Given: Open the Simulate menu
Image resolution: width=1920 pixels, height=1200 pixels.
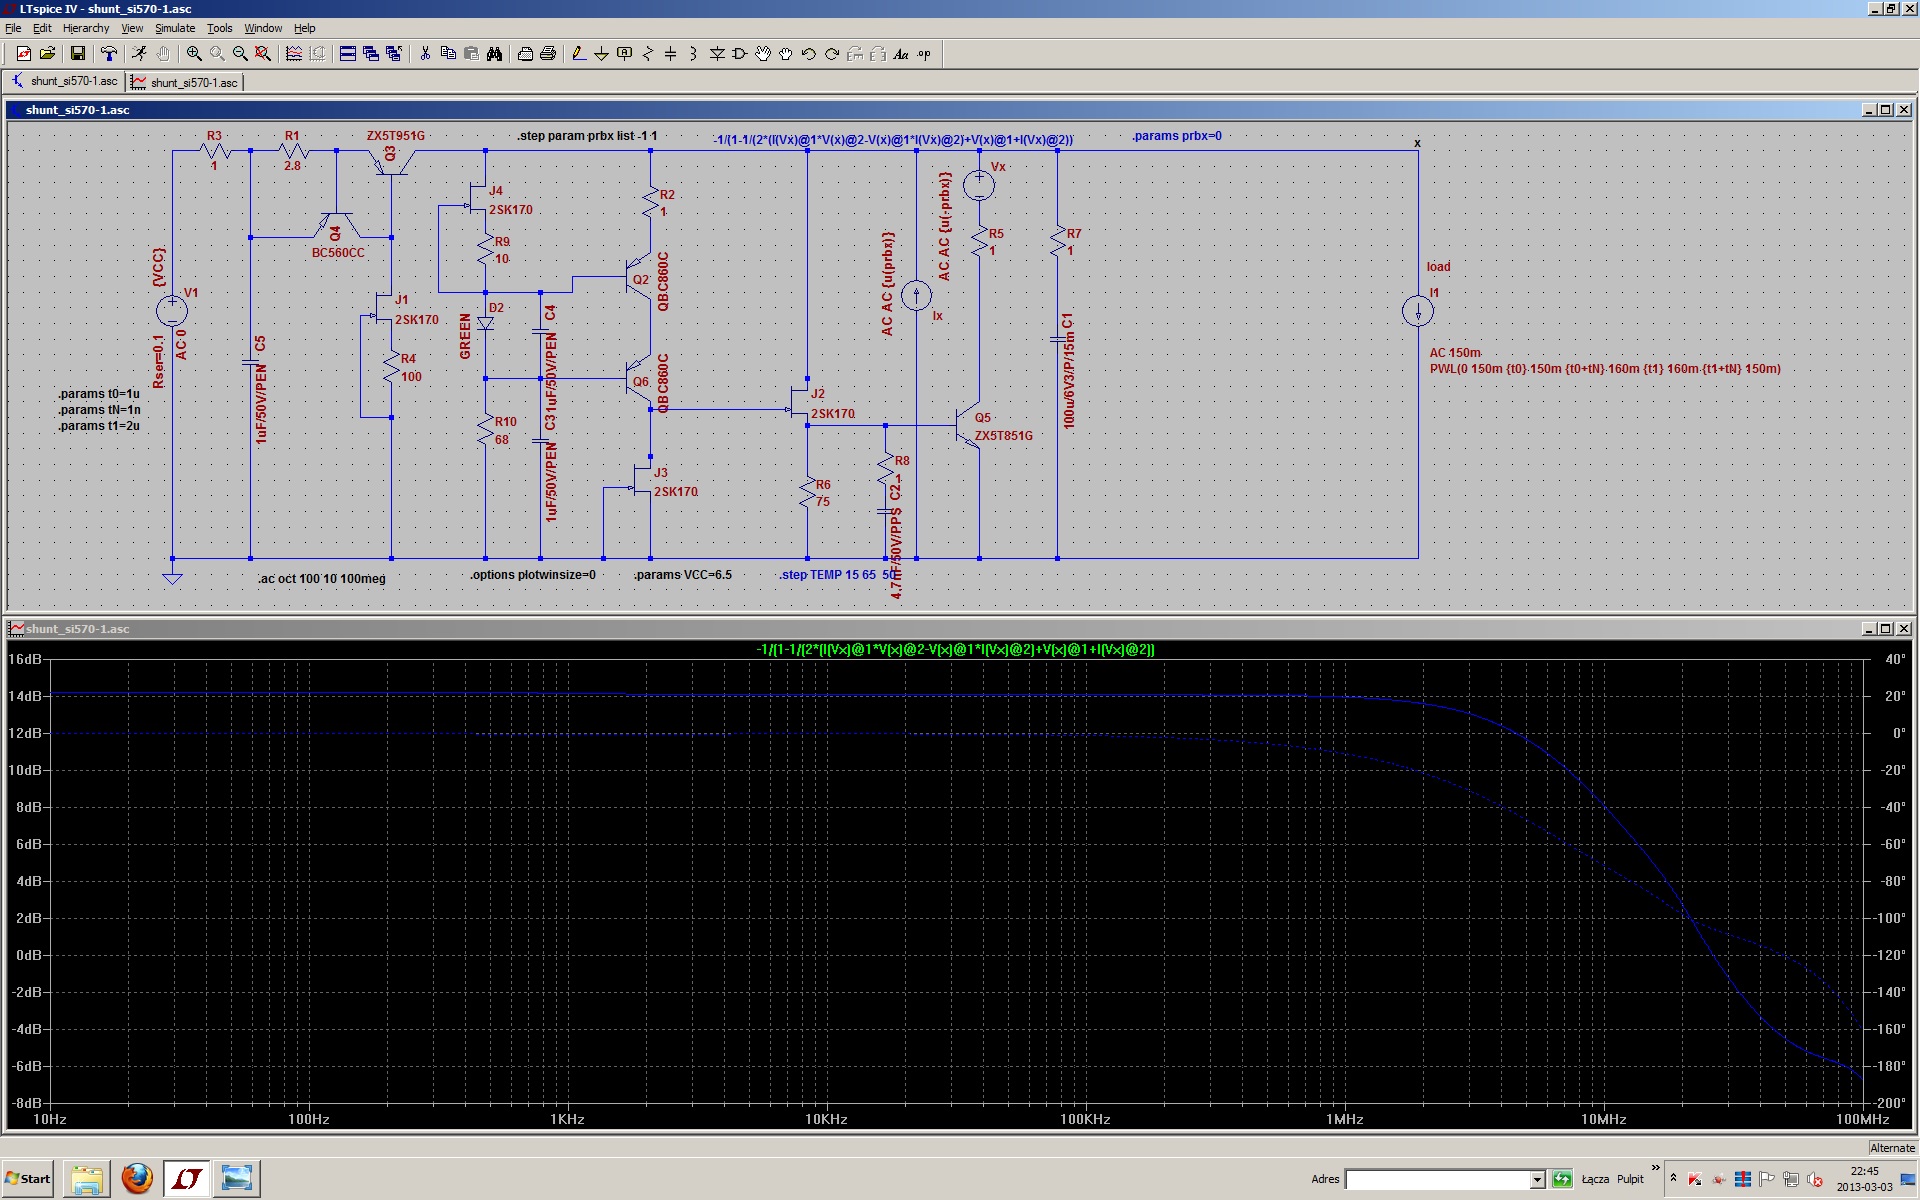Looking at the screenshot, I should coord(175,28).
